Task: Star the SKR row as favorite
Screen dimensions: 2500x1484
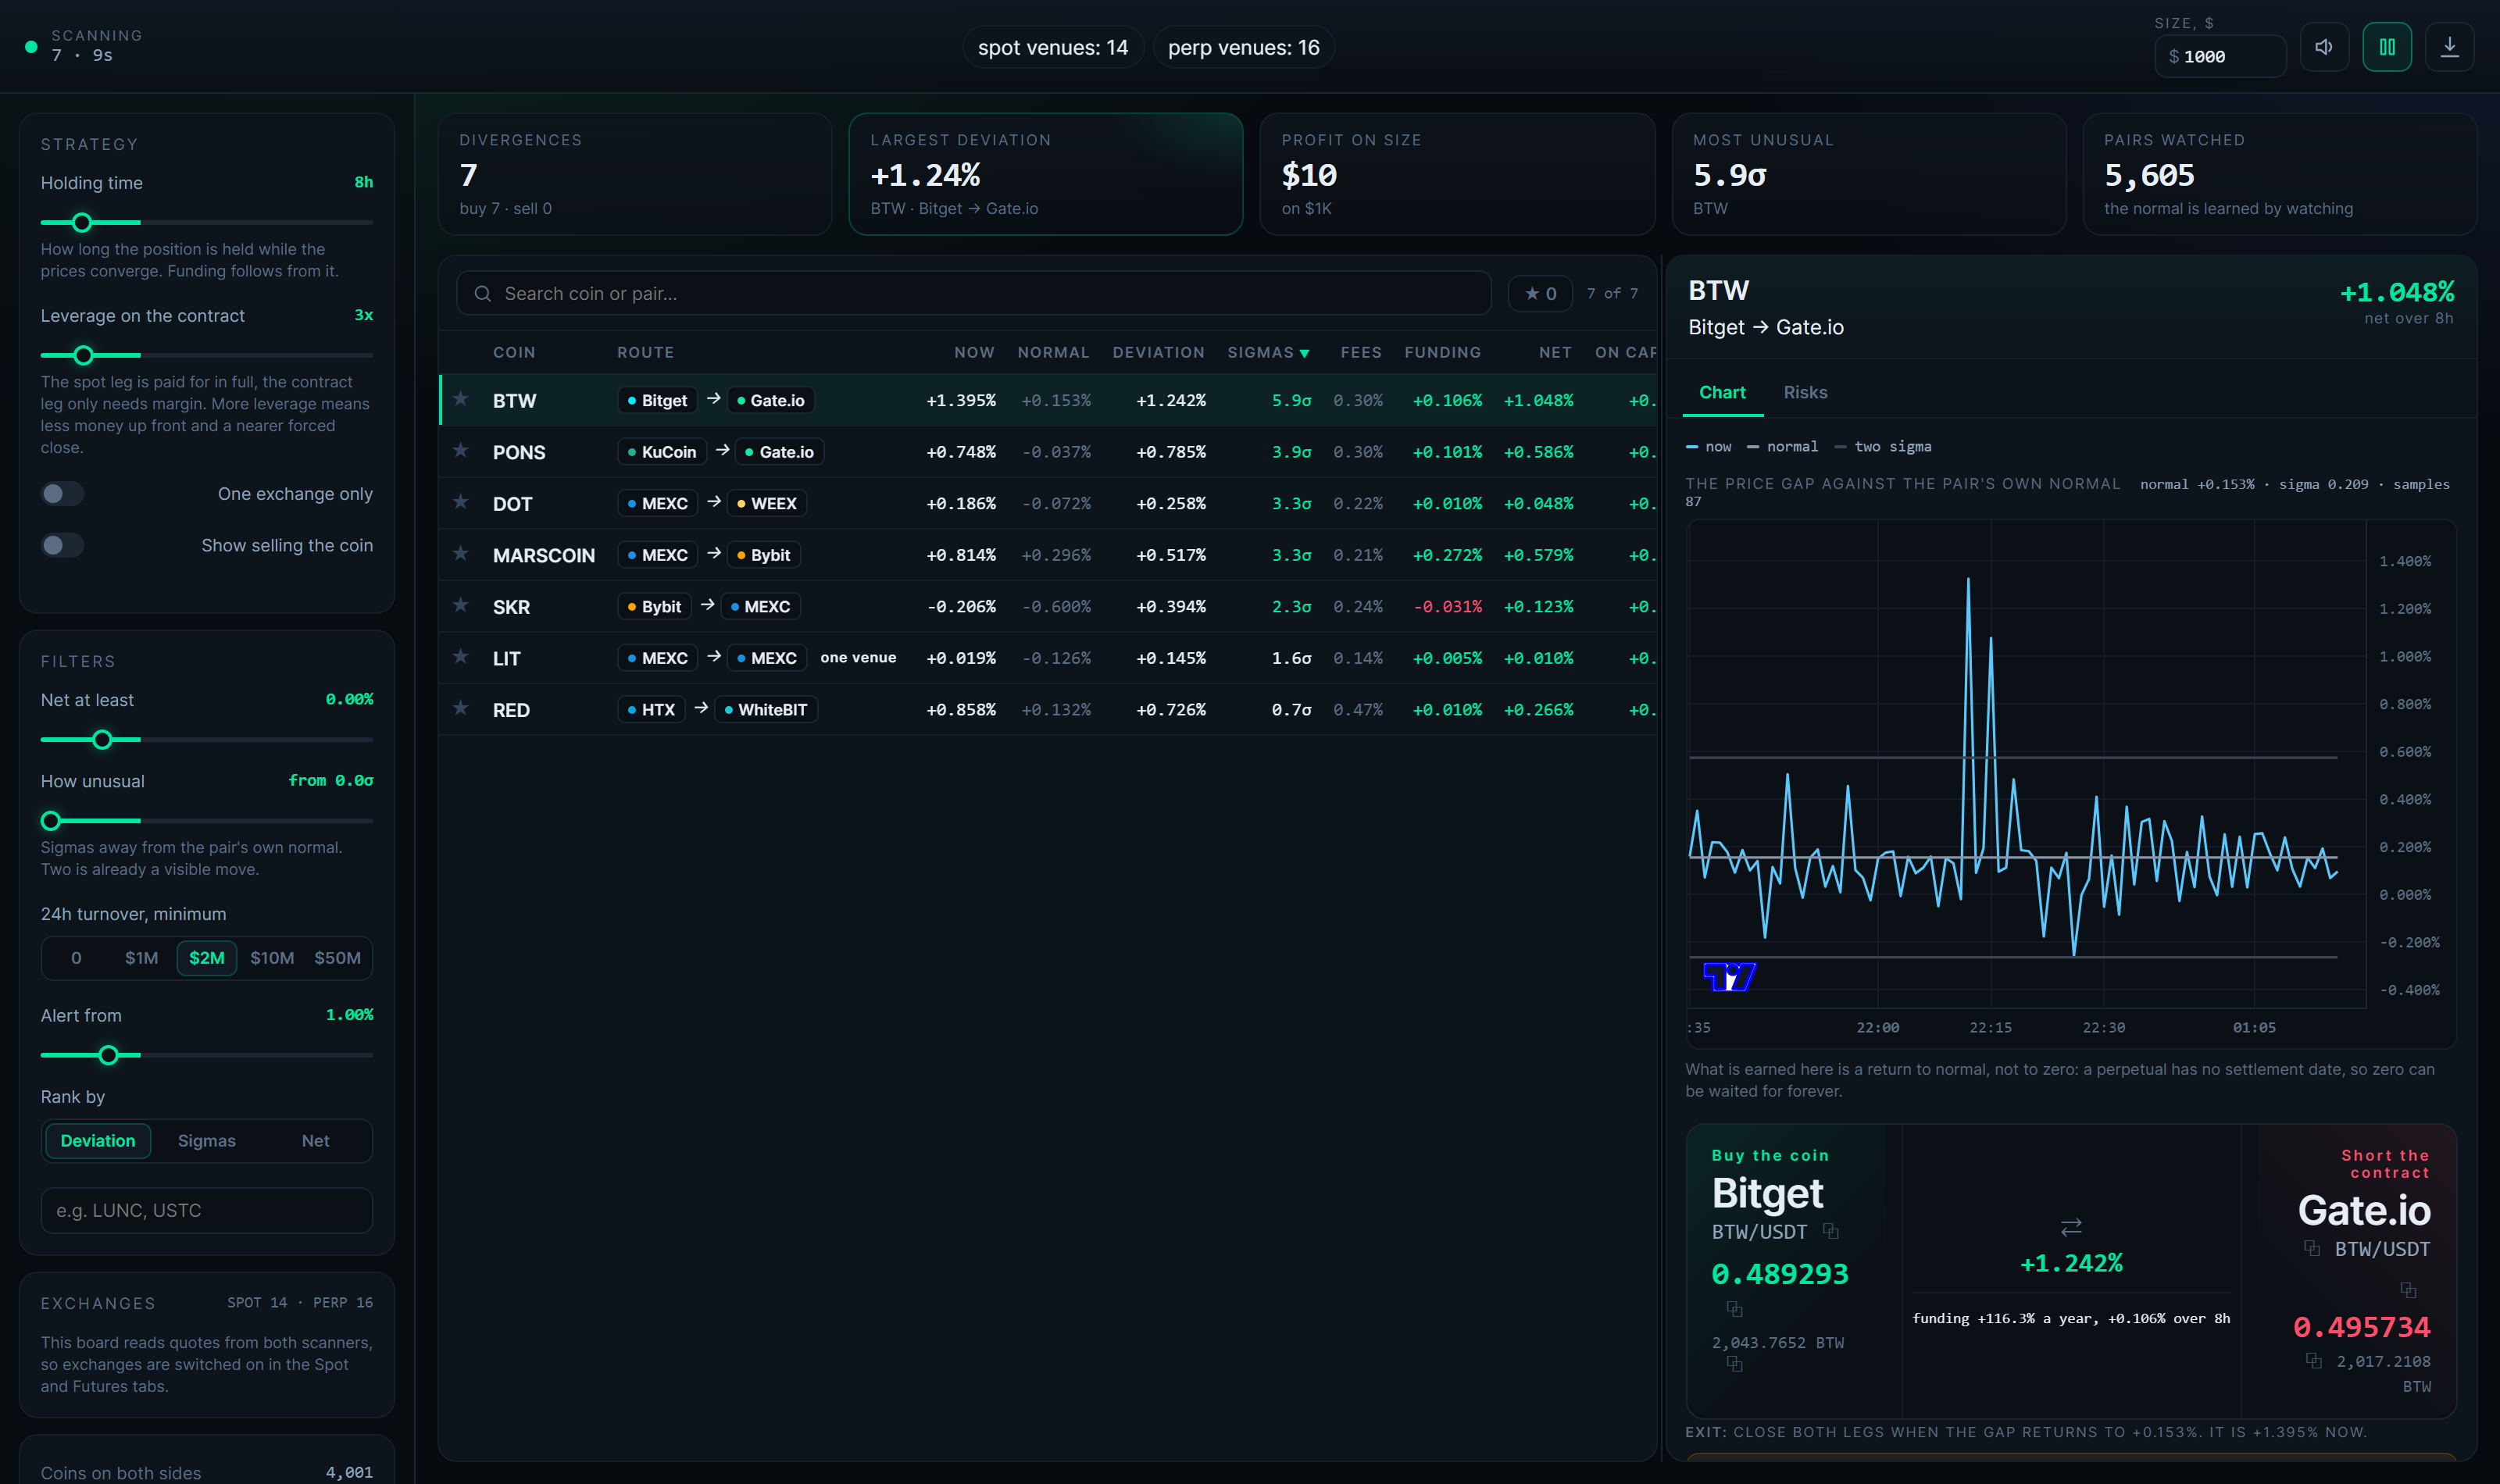Action: click(x=461, y=605)
